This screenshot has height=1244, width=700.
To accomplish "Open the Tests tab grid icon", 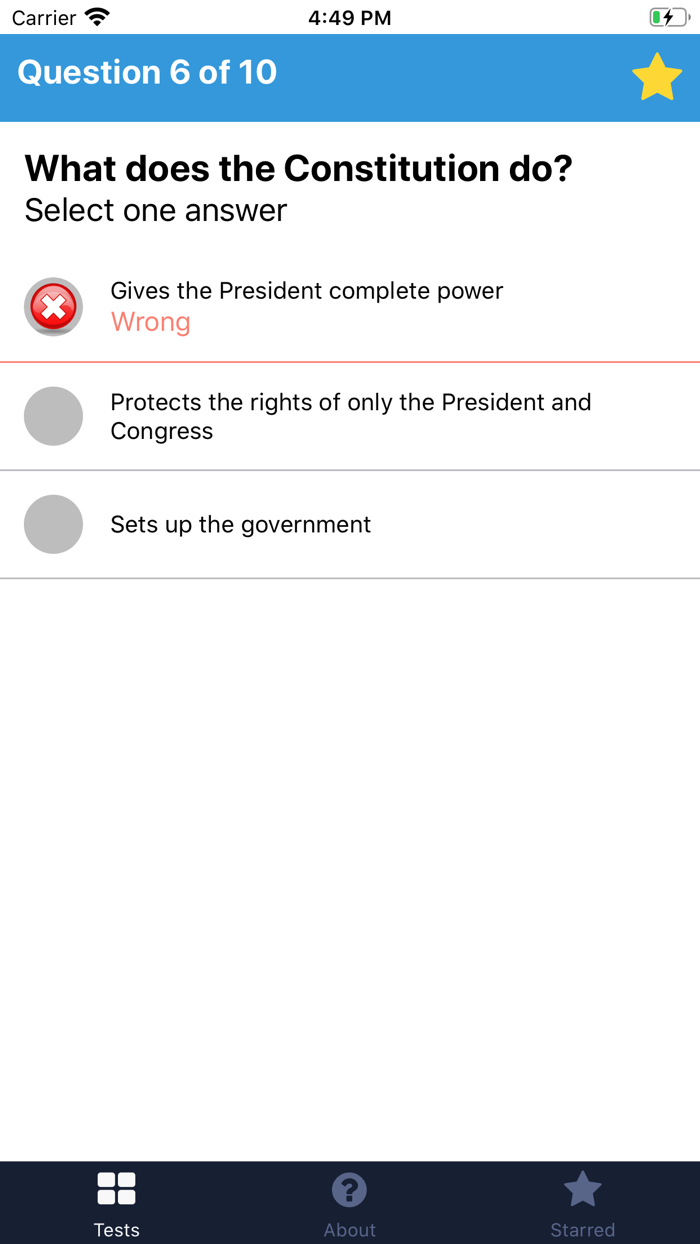I will (116, 1188).
